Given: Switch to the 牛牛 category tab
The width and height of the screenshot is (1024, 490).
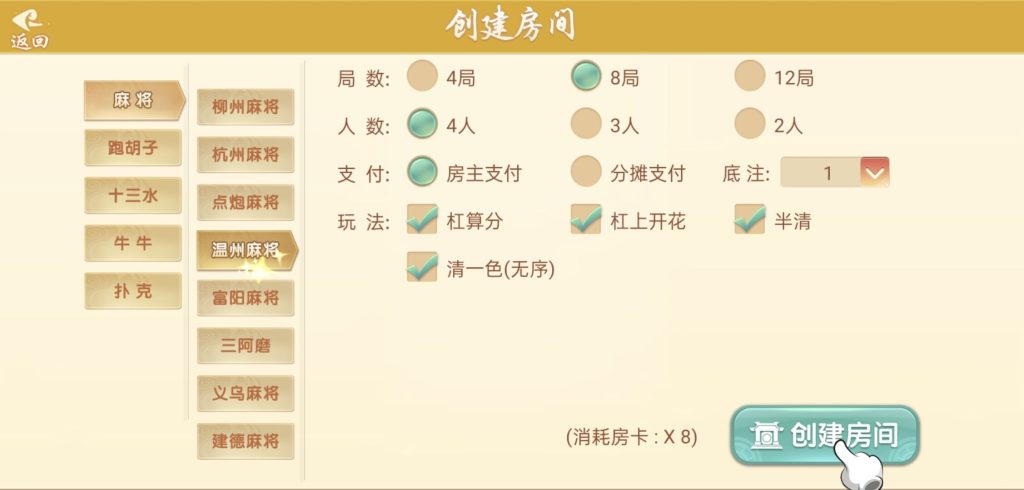Looking at the screenshot, I should point(133,243).
